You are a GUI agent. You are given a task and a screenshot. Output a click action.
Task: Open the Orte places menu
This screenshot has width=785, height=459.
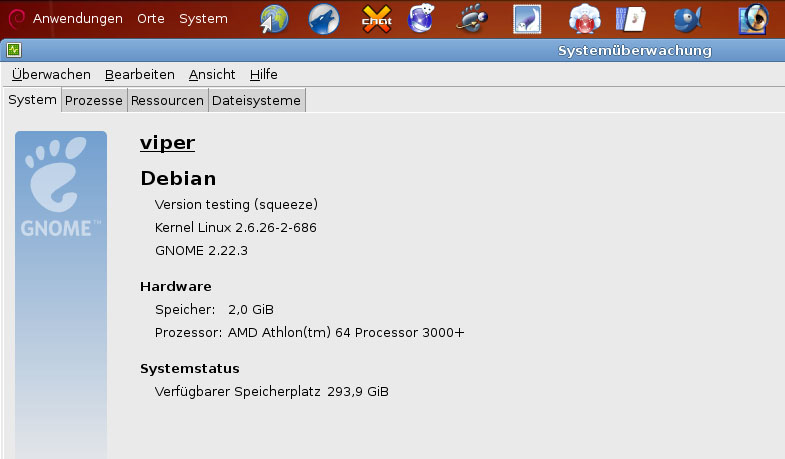pyautogui.click(x=151, y=19)
